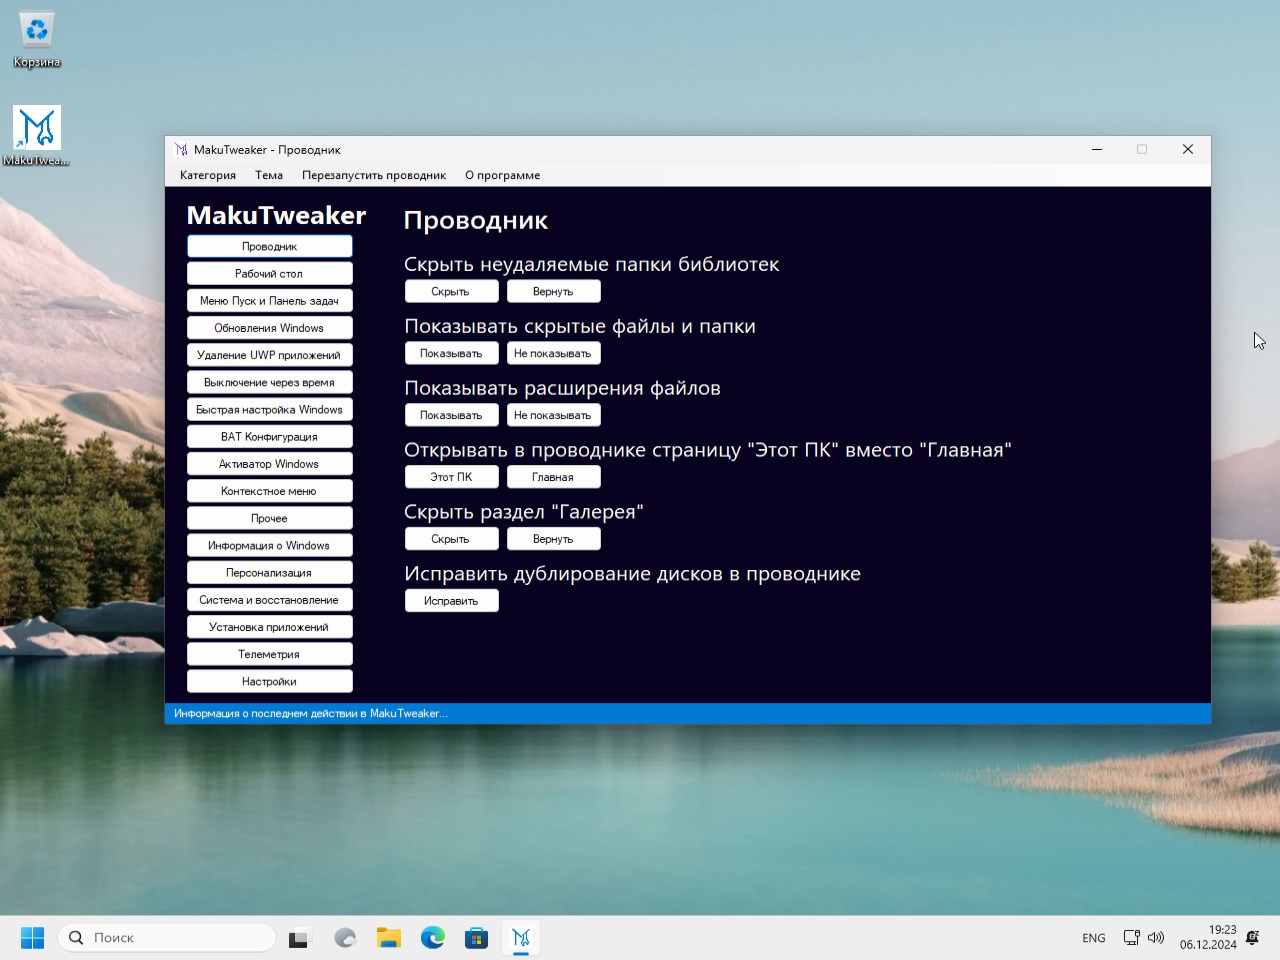The height and width of the screenshot is (960, 1280).
Task: Switch to BAT Конфигурация category
Action: [269, 436]
